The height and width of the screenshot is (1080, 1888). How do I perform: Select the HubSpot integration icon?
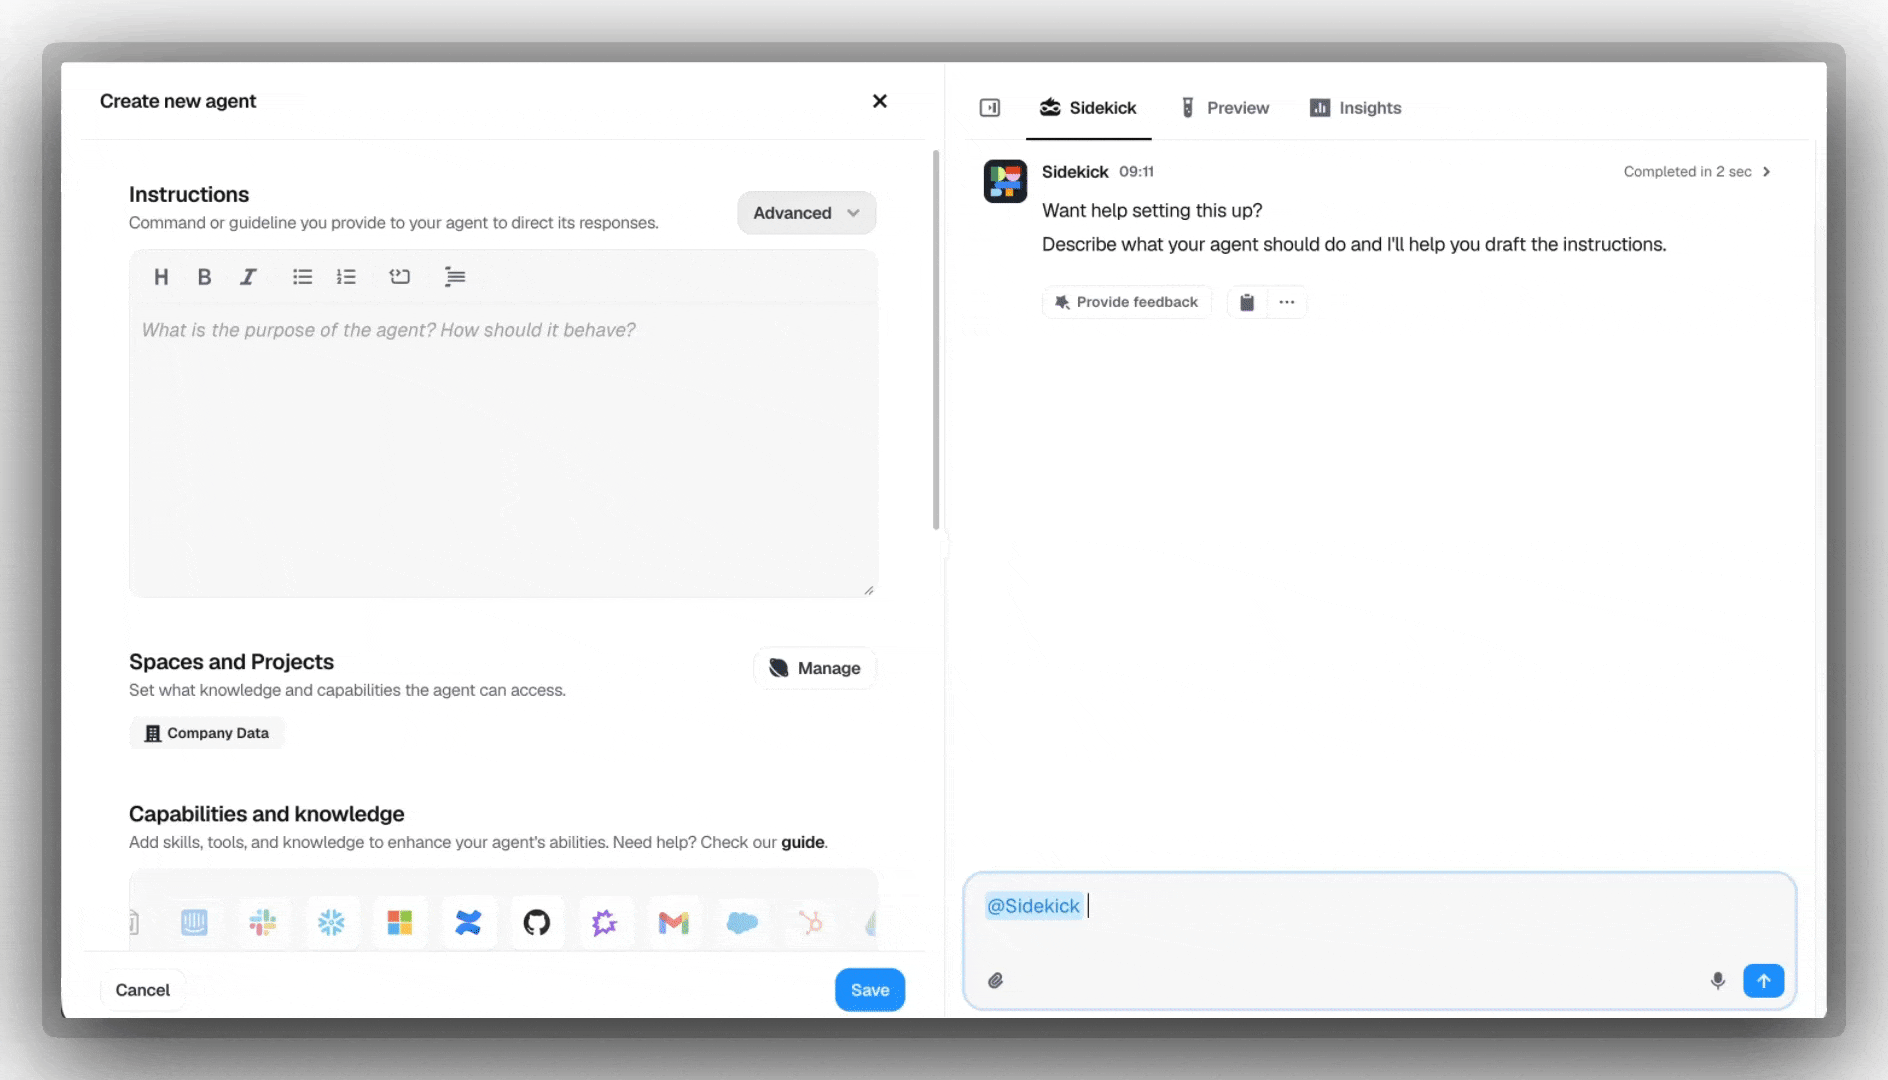tap(811, 922)
